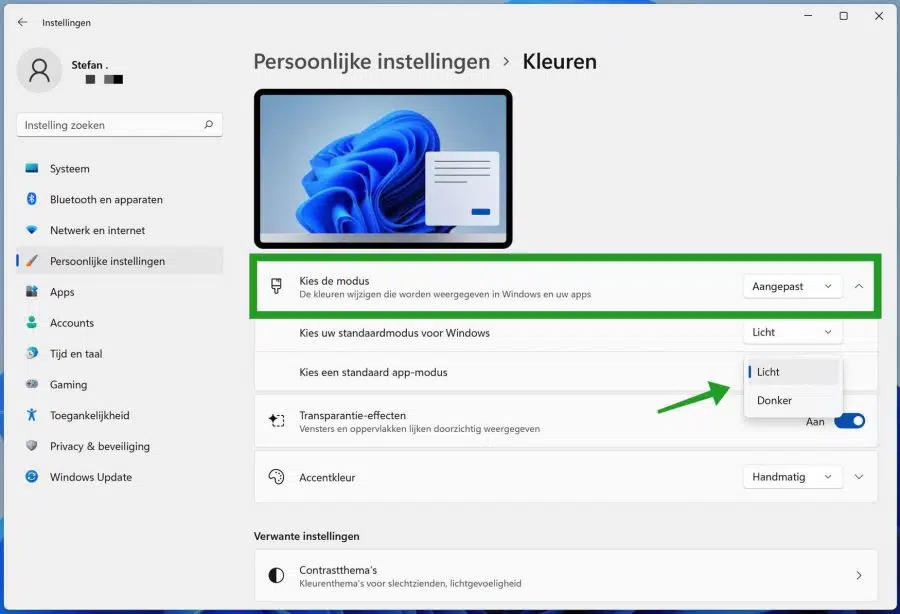The width and height of the screenshot is (900, 614).
Task: Open Gaming settings
Action: coord(119,384)
